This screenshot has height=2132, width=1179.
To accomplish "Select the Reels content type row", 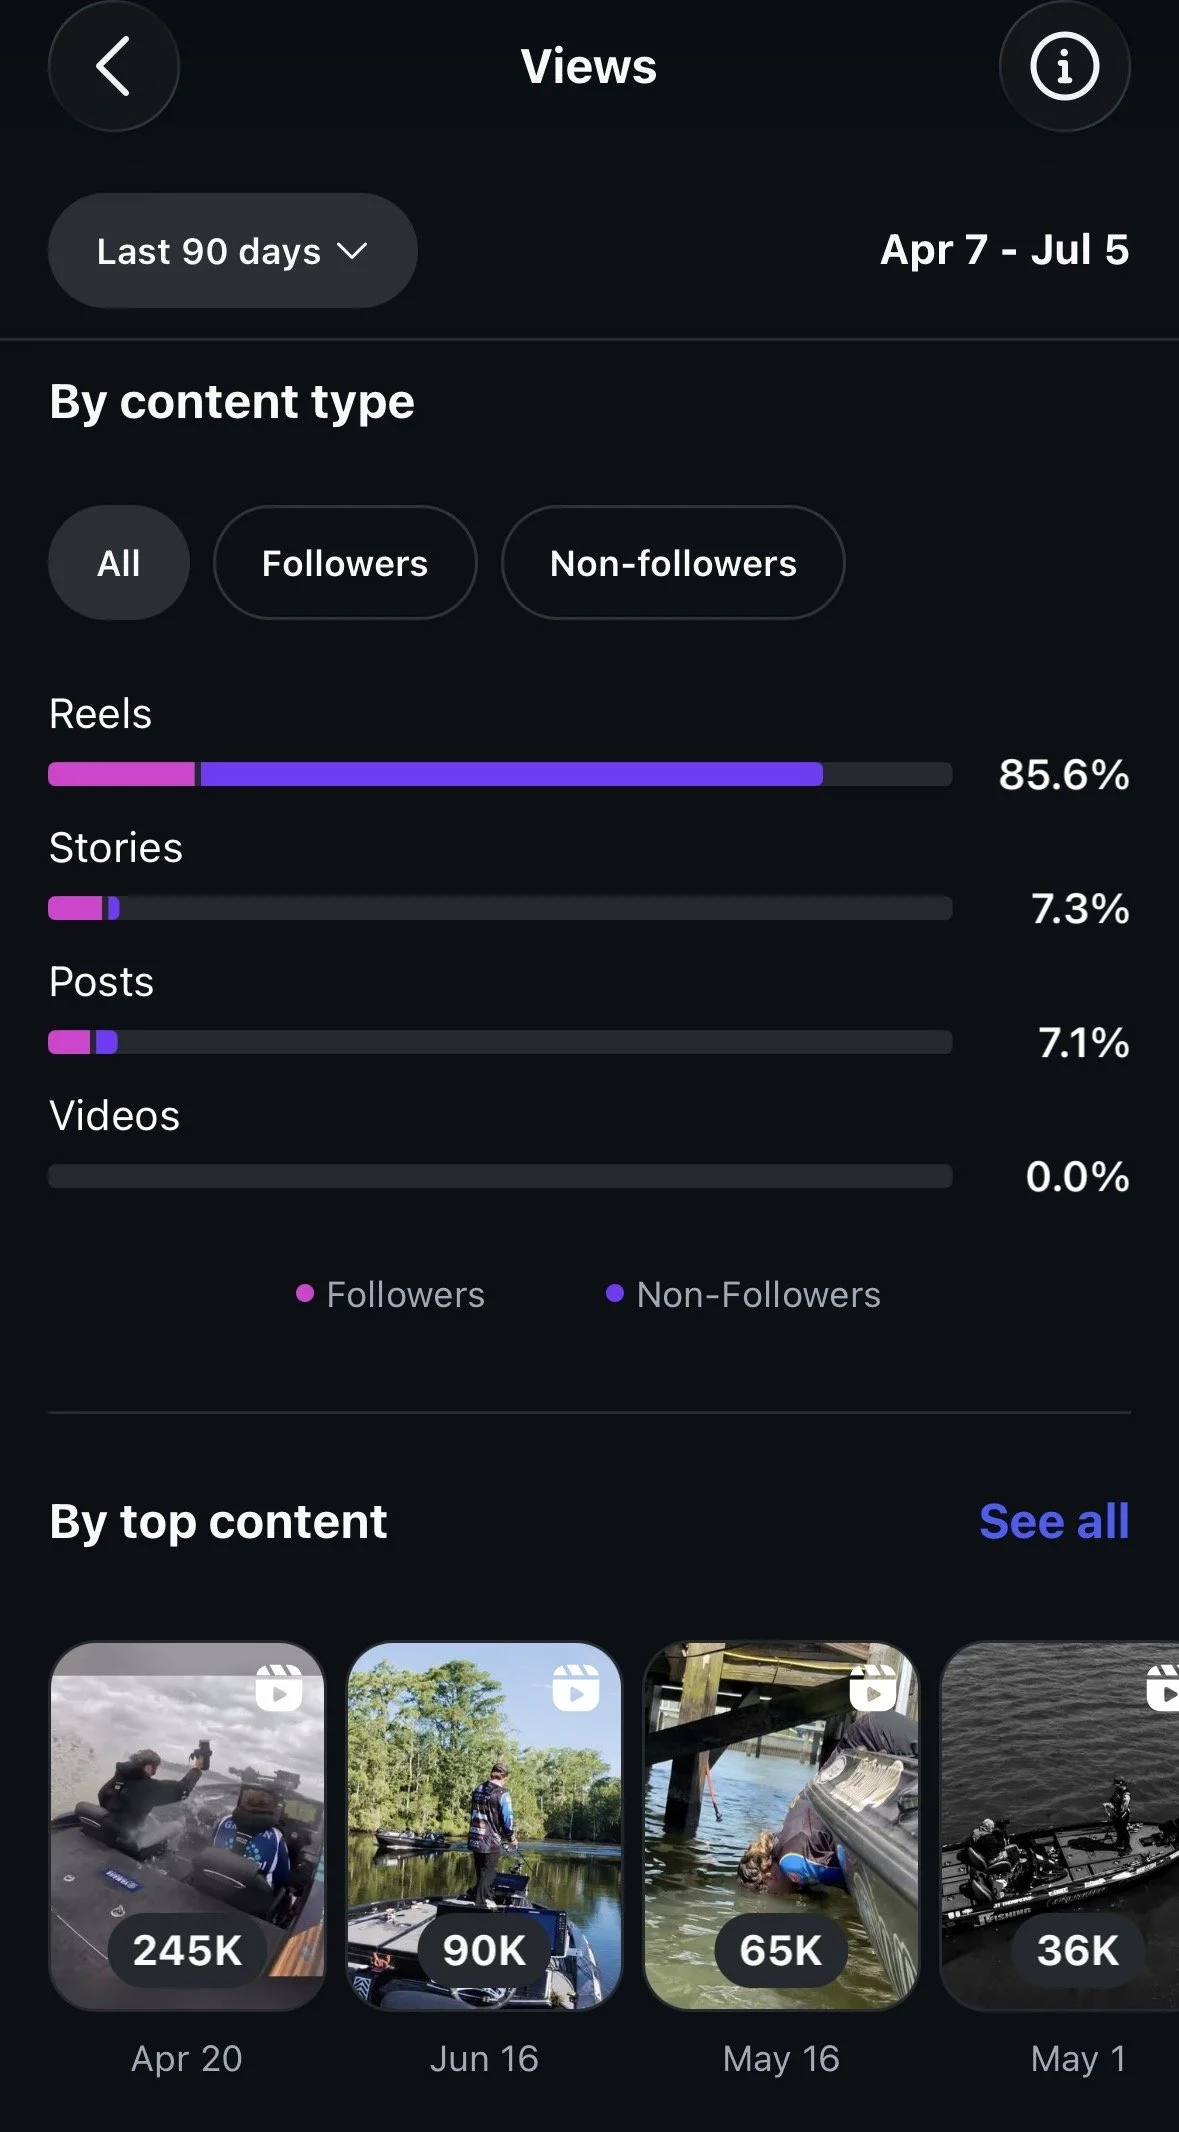I will click(x=589, y=745).
